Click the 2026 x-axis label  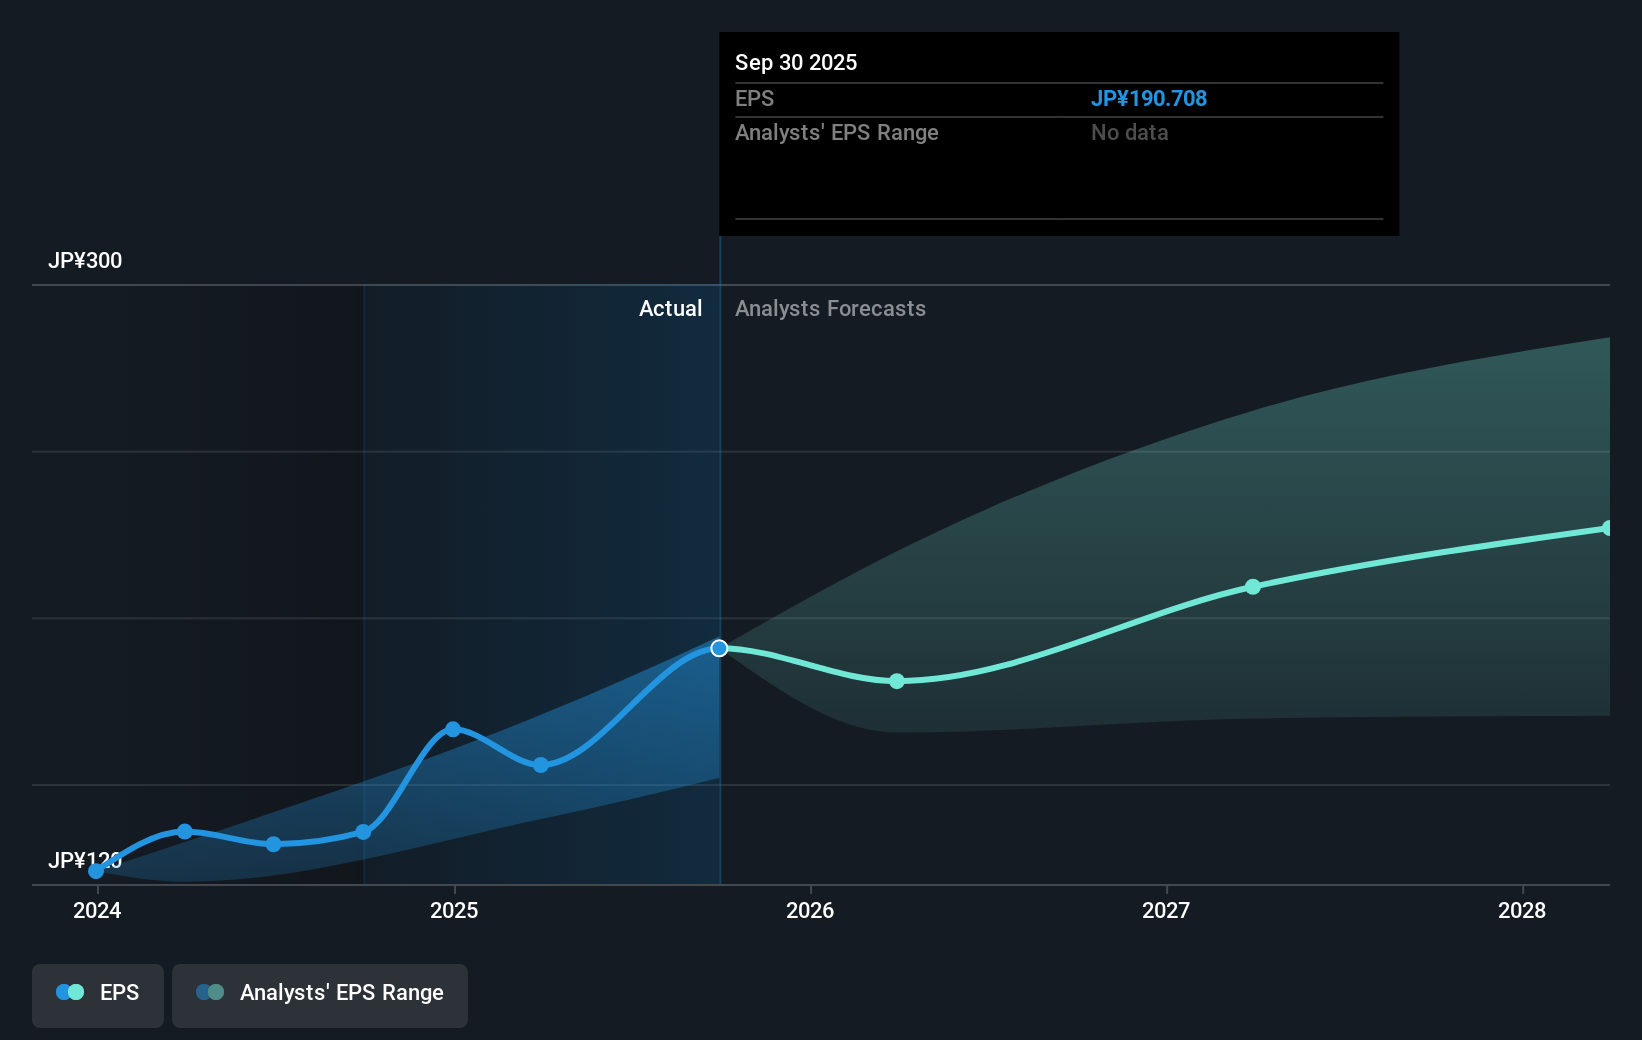pos(810,910)
